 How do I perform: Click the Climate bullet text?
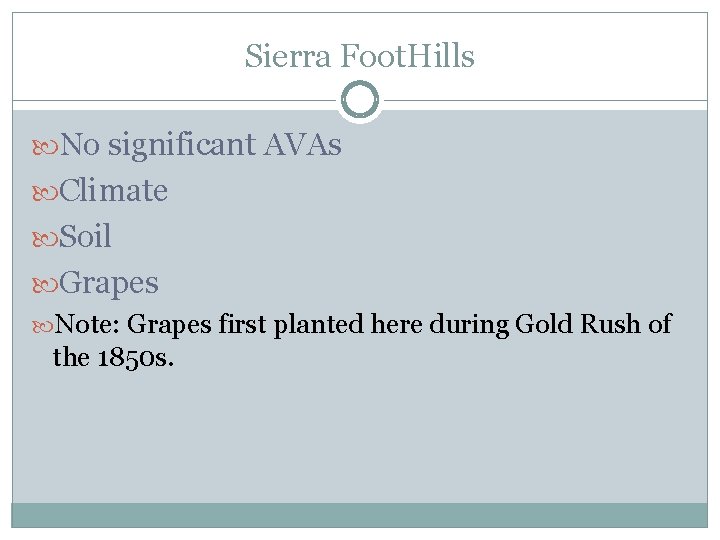click(114, 191)
